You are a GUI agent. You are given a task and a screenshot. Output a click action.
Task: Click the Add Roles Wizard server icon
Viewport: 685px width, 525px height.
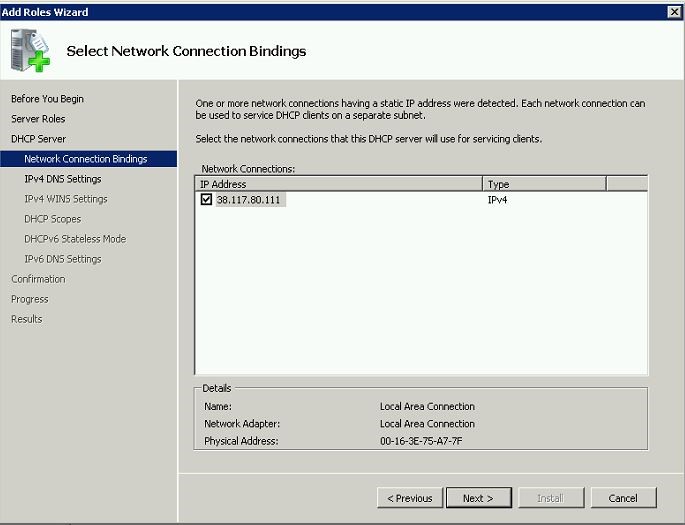[x=30, y=50]
